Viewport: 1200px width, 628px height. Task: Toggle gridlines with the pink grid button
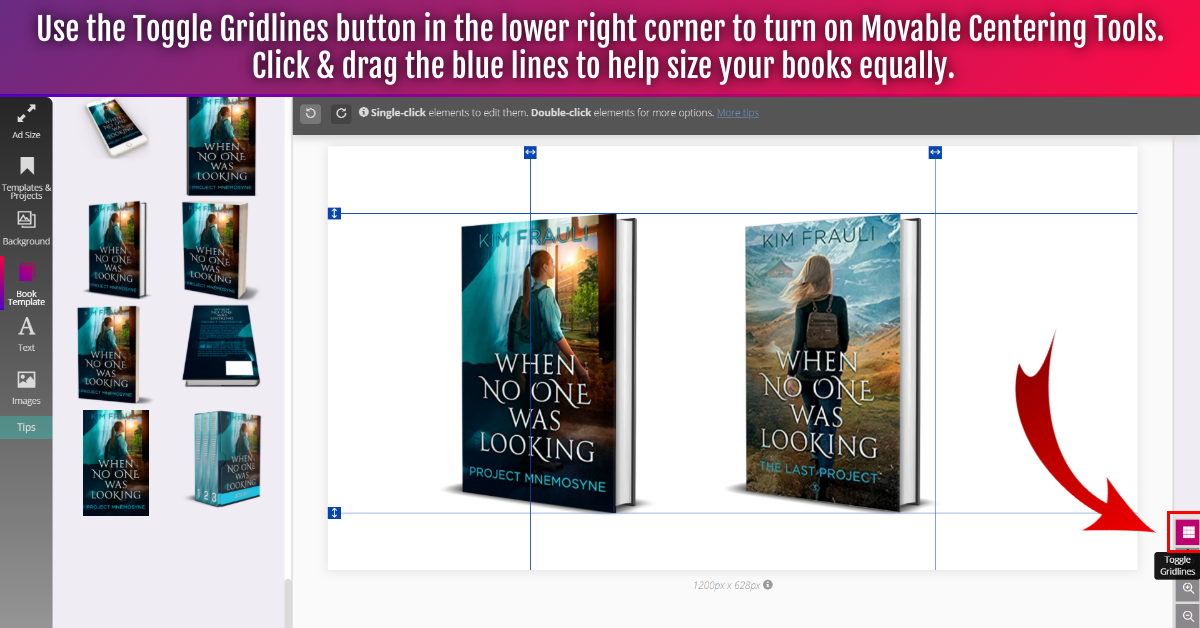click(x=1188, y=532)
